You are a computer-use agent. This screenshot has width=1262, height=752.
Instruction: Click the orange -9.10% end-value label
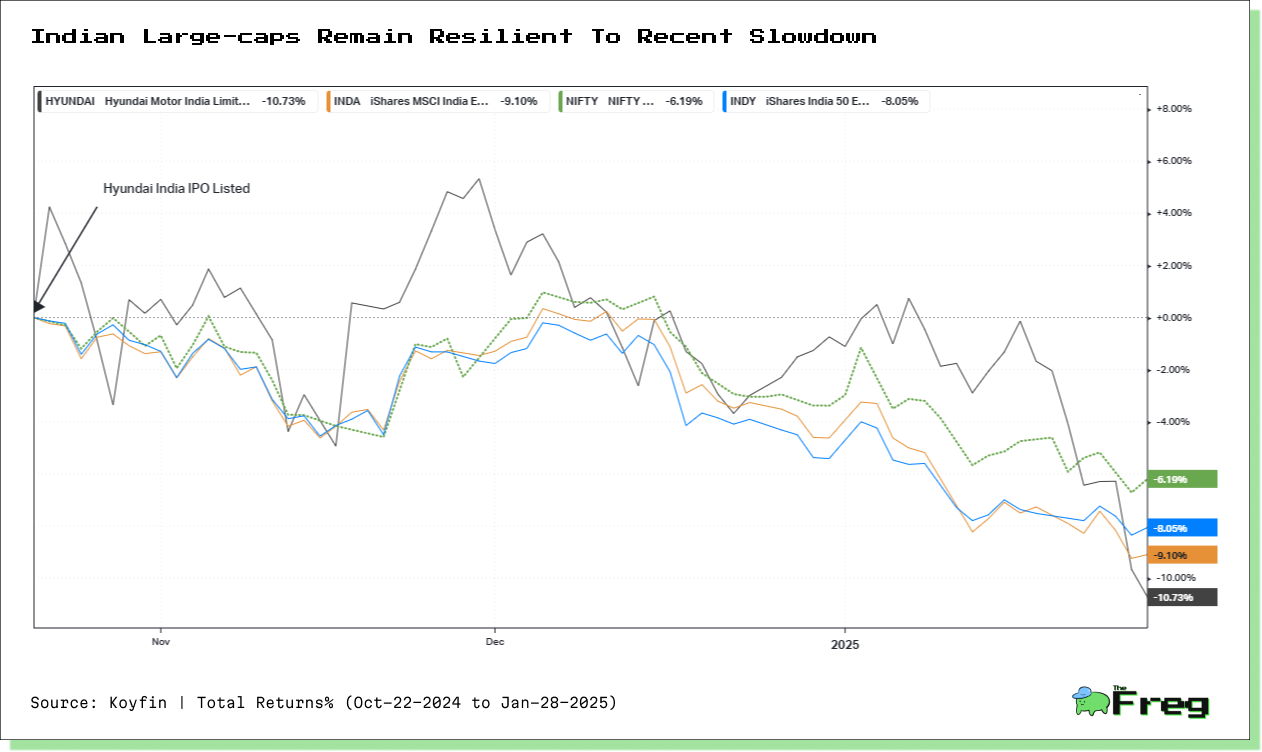(1183, 555)
